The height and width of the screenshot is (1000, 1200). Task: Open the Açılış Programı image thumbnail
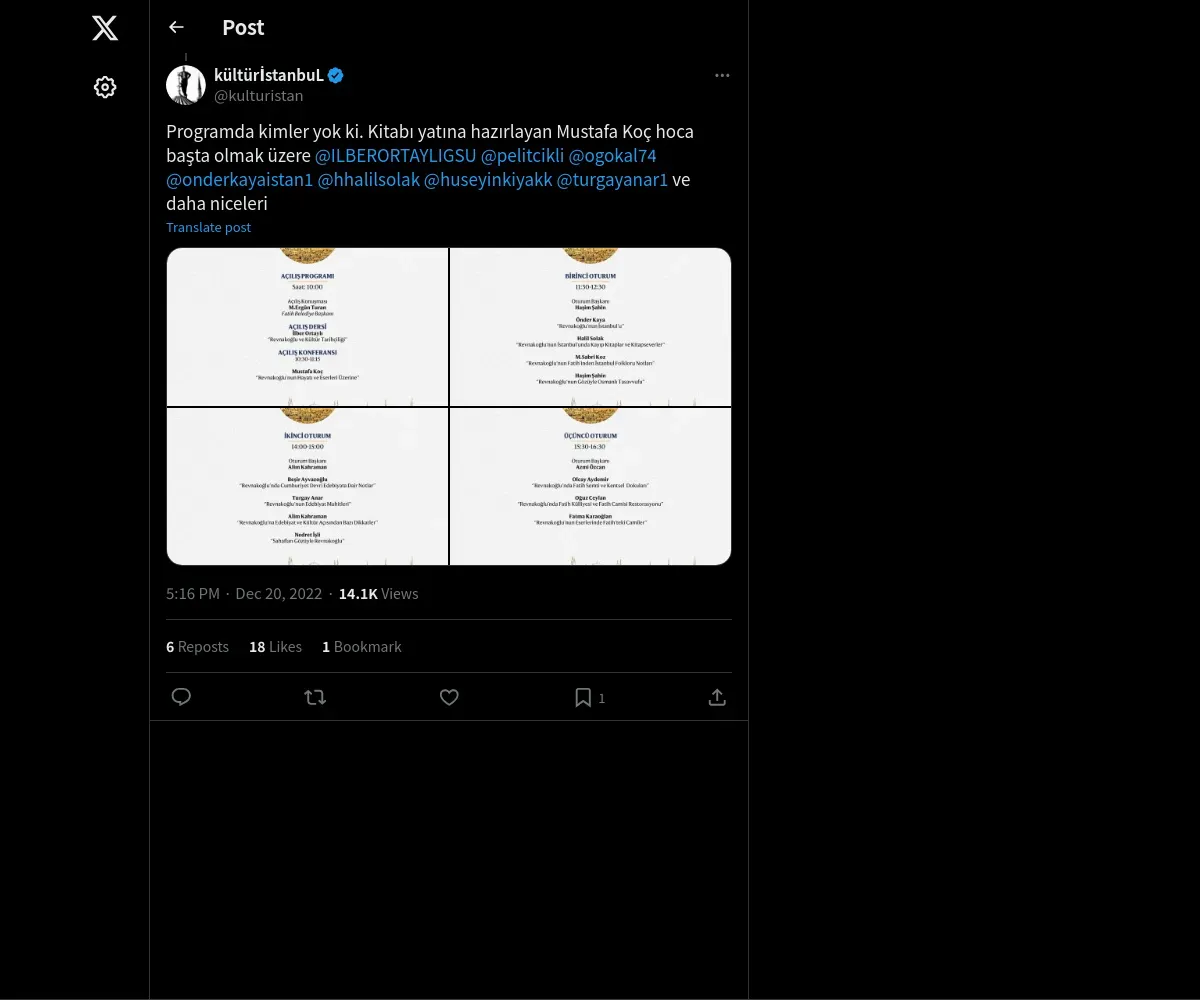coord(307,327)
